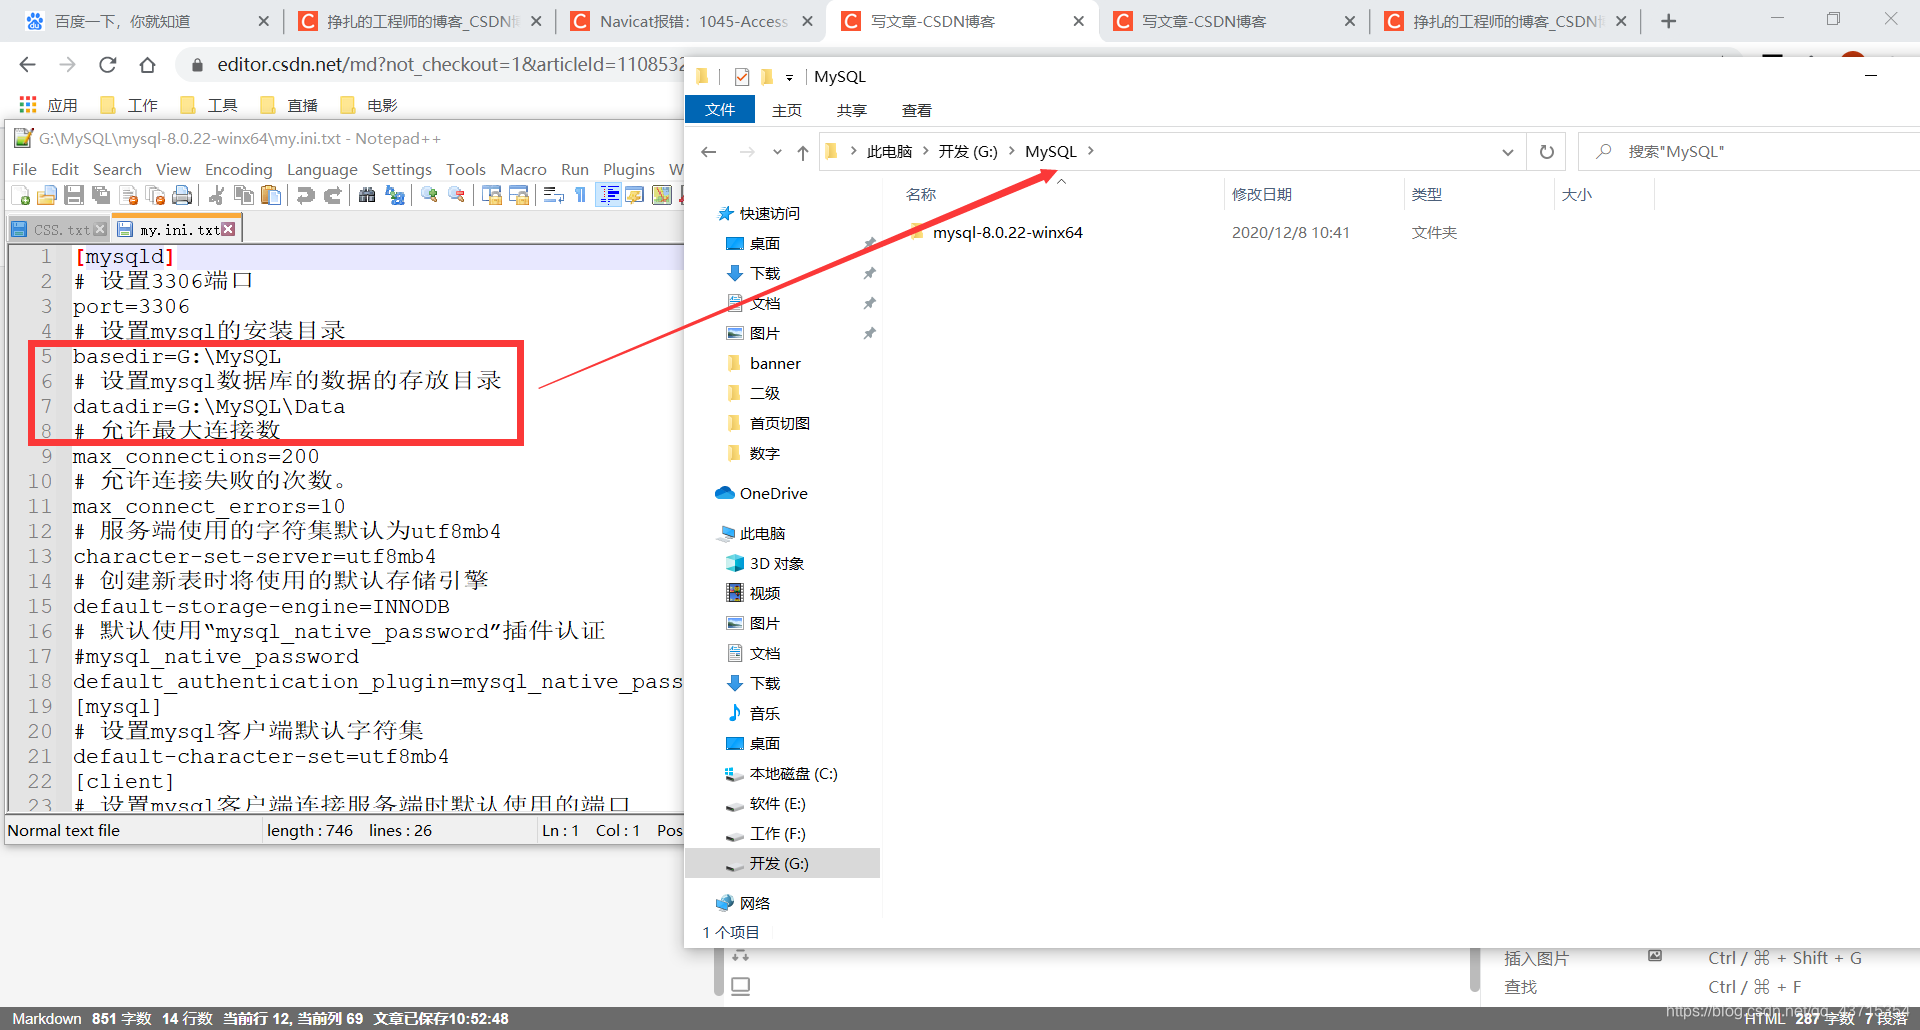Click the Print icon in Notepad++ toolbar

pyautogui.click(x=181, y=196)
